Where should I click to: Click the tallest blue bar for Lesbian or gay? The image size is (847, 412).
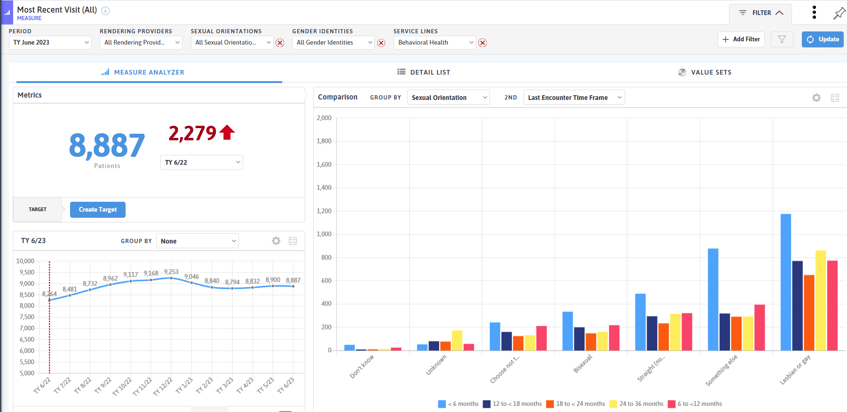(785, 282)
